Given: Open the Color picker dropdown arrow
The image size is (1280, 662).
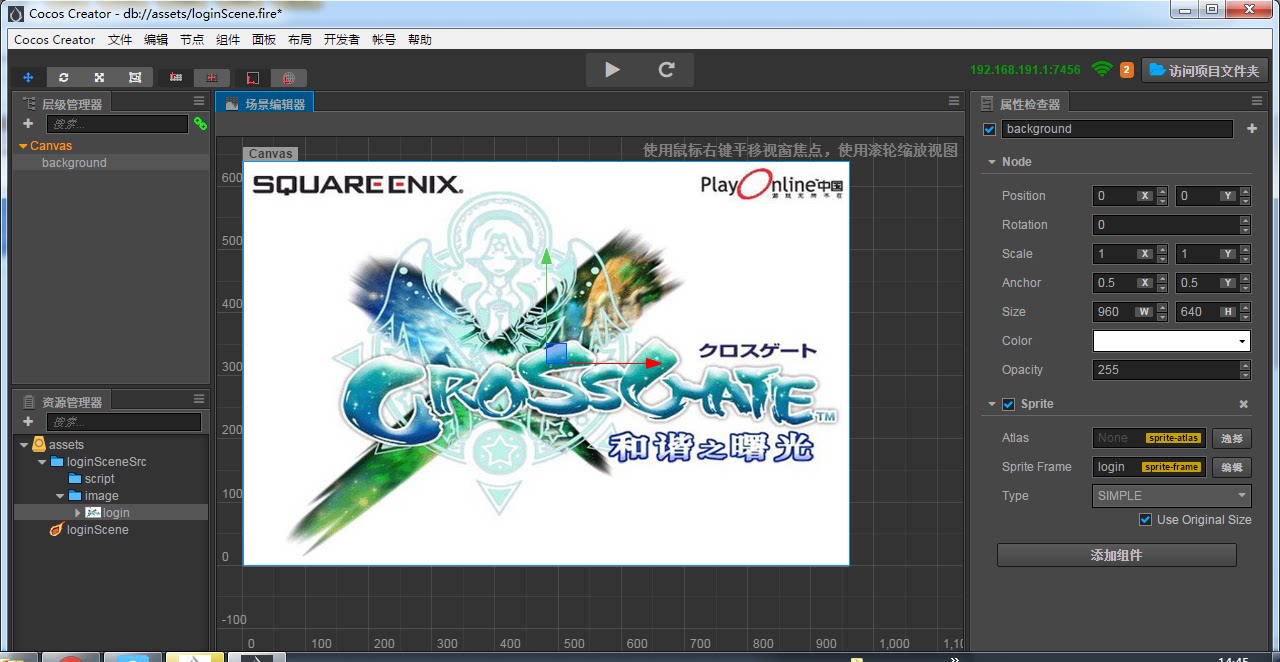Looking at the screenshot, I should click(1242, 341).
